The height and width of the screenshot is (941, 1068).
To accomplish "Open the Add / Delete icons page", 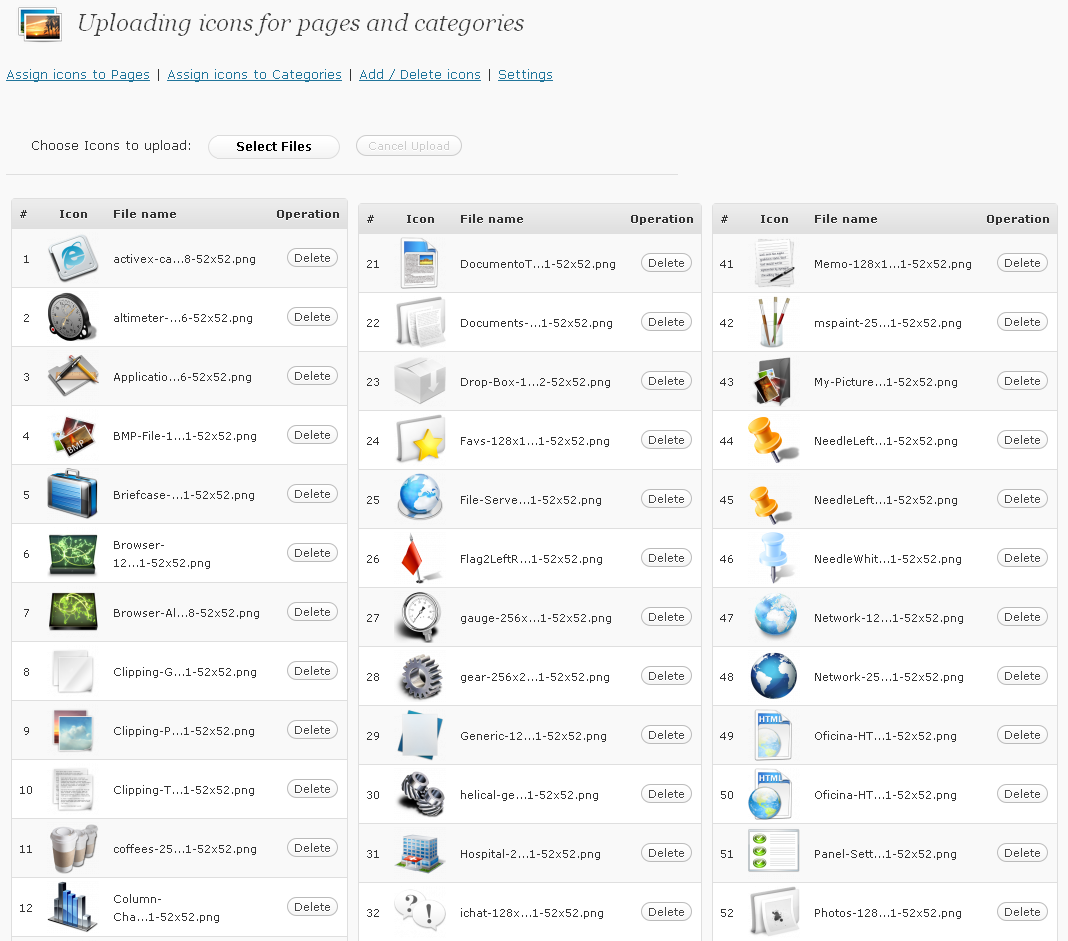I will click(x=420, y=75).
